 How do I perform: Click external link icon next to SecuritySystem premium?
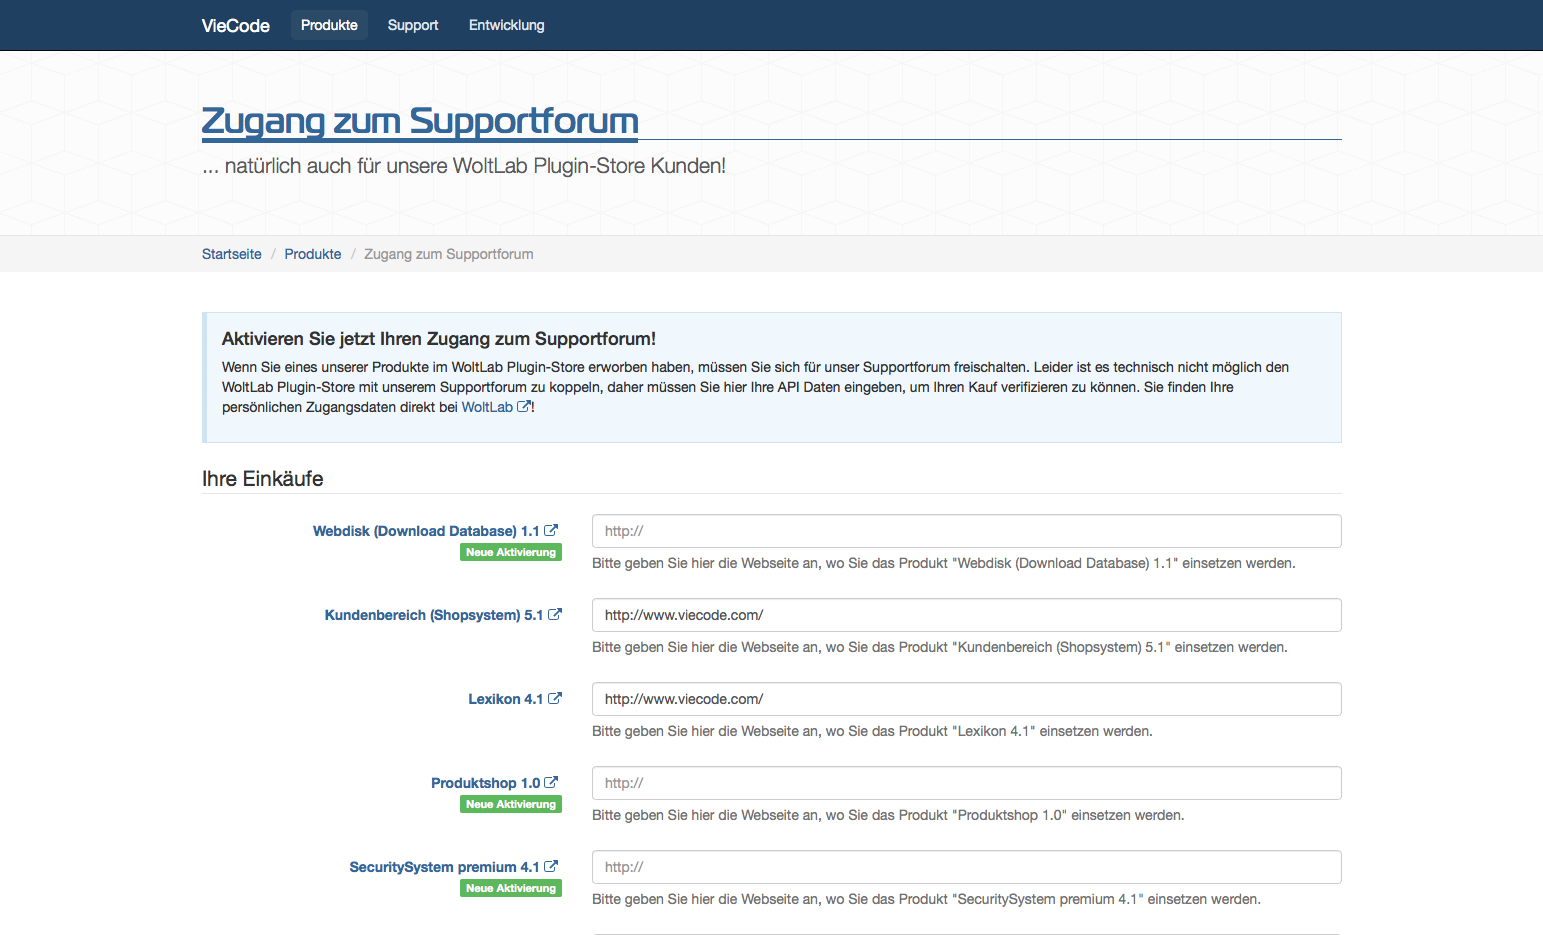[x=551, y=867]
